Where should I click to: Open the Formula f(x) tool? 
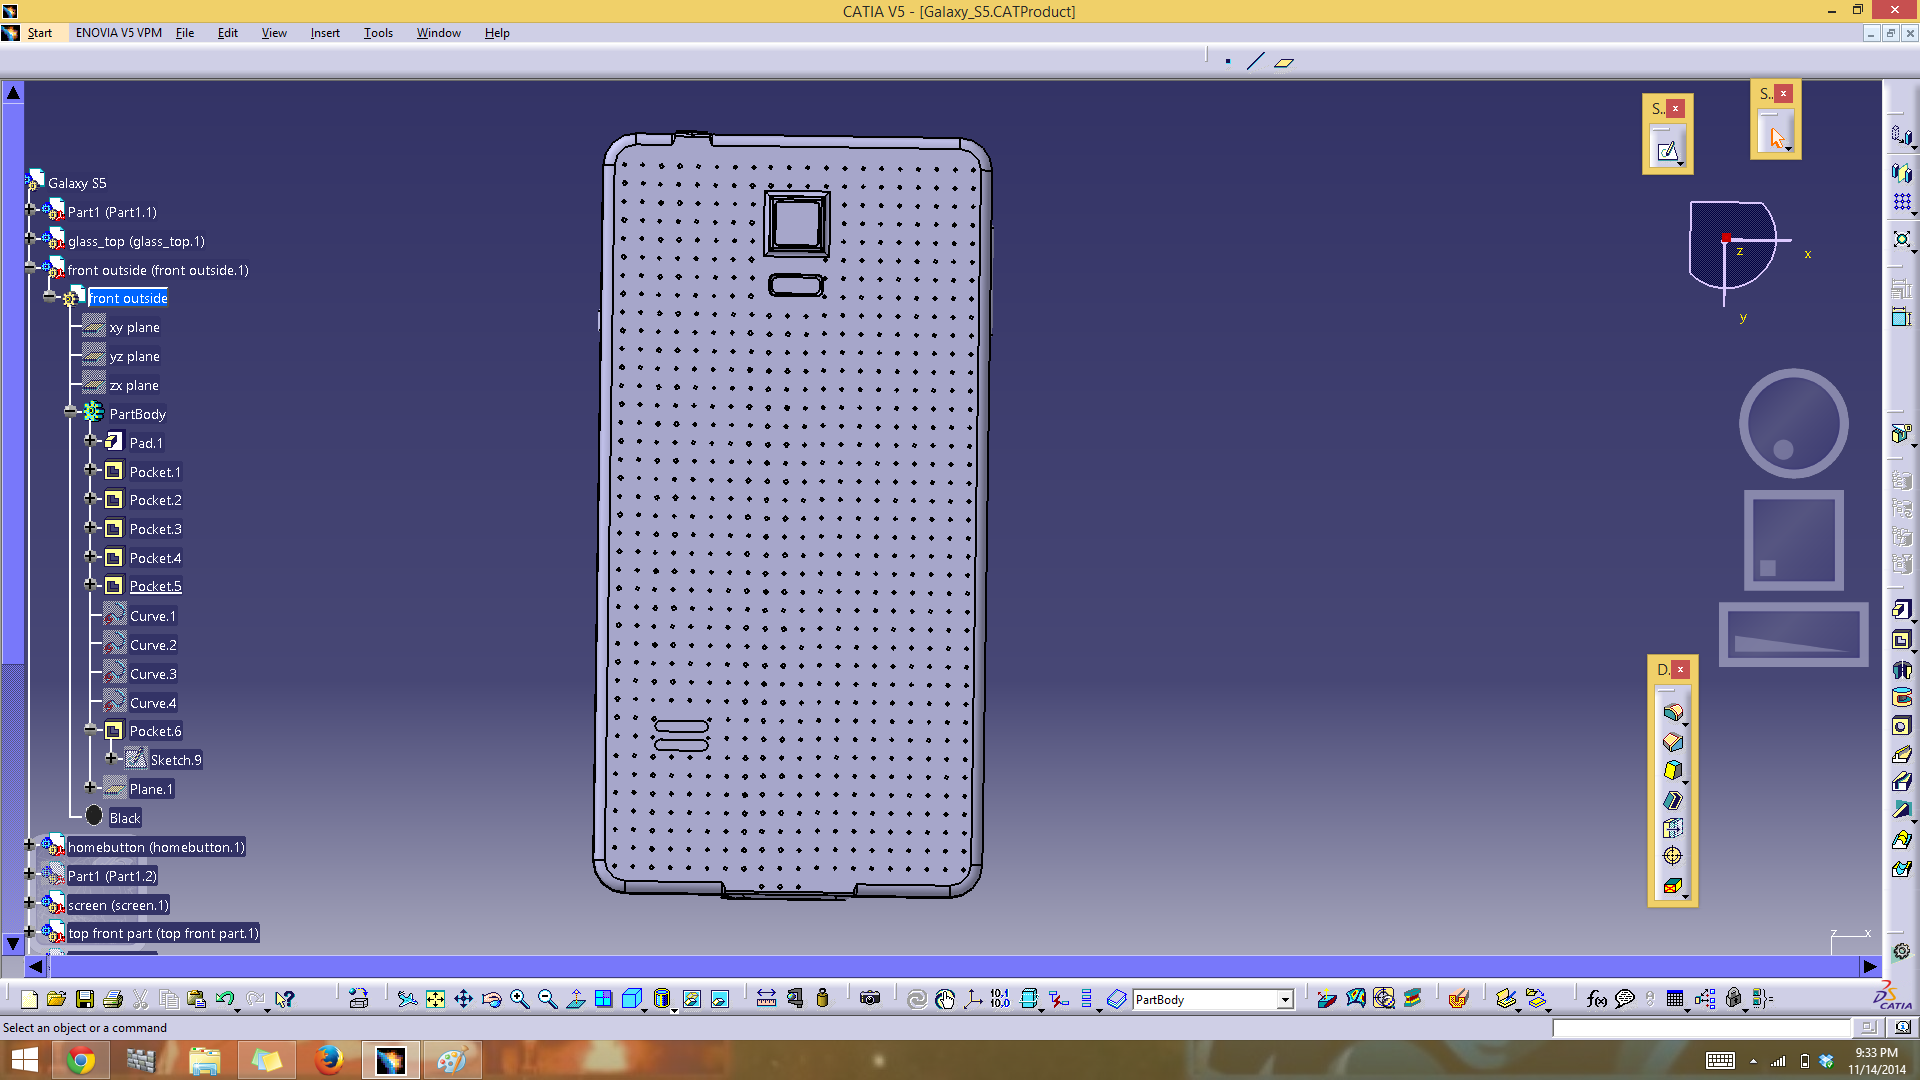(x=1597, y=999)
